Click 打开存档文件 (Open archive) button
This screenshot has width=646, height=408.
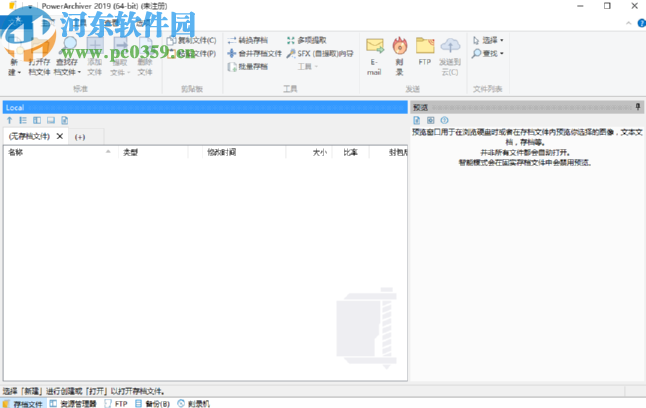pyautogui.click(x=39, y=56)
